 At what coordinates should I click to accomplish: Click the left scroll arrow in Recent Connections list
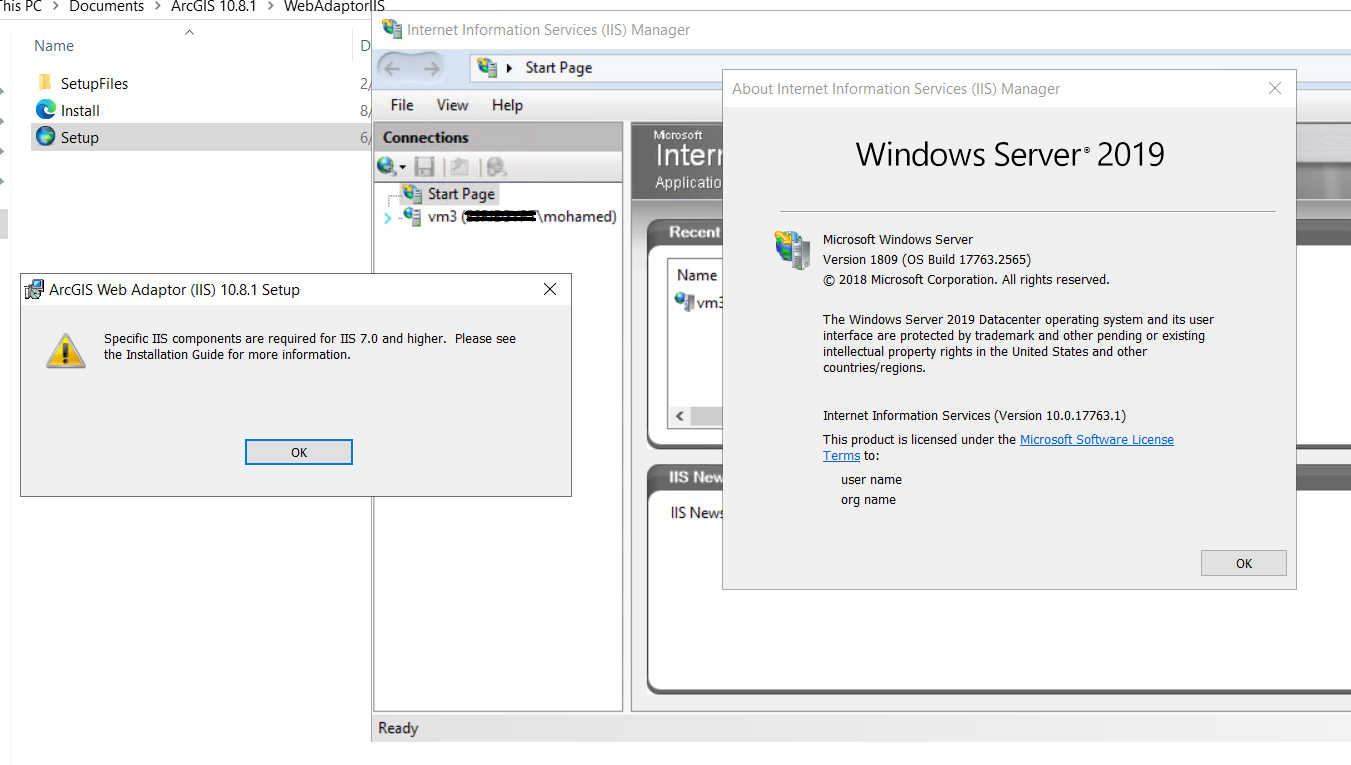click(x=680, y=415)
